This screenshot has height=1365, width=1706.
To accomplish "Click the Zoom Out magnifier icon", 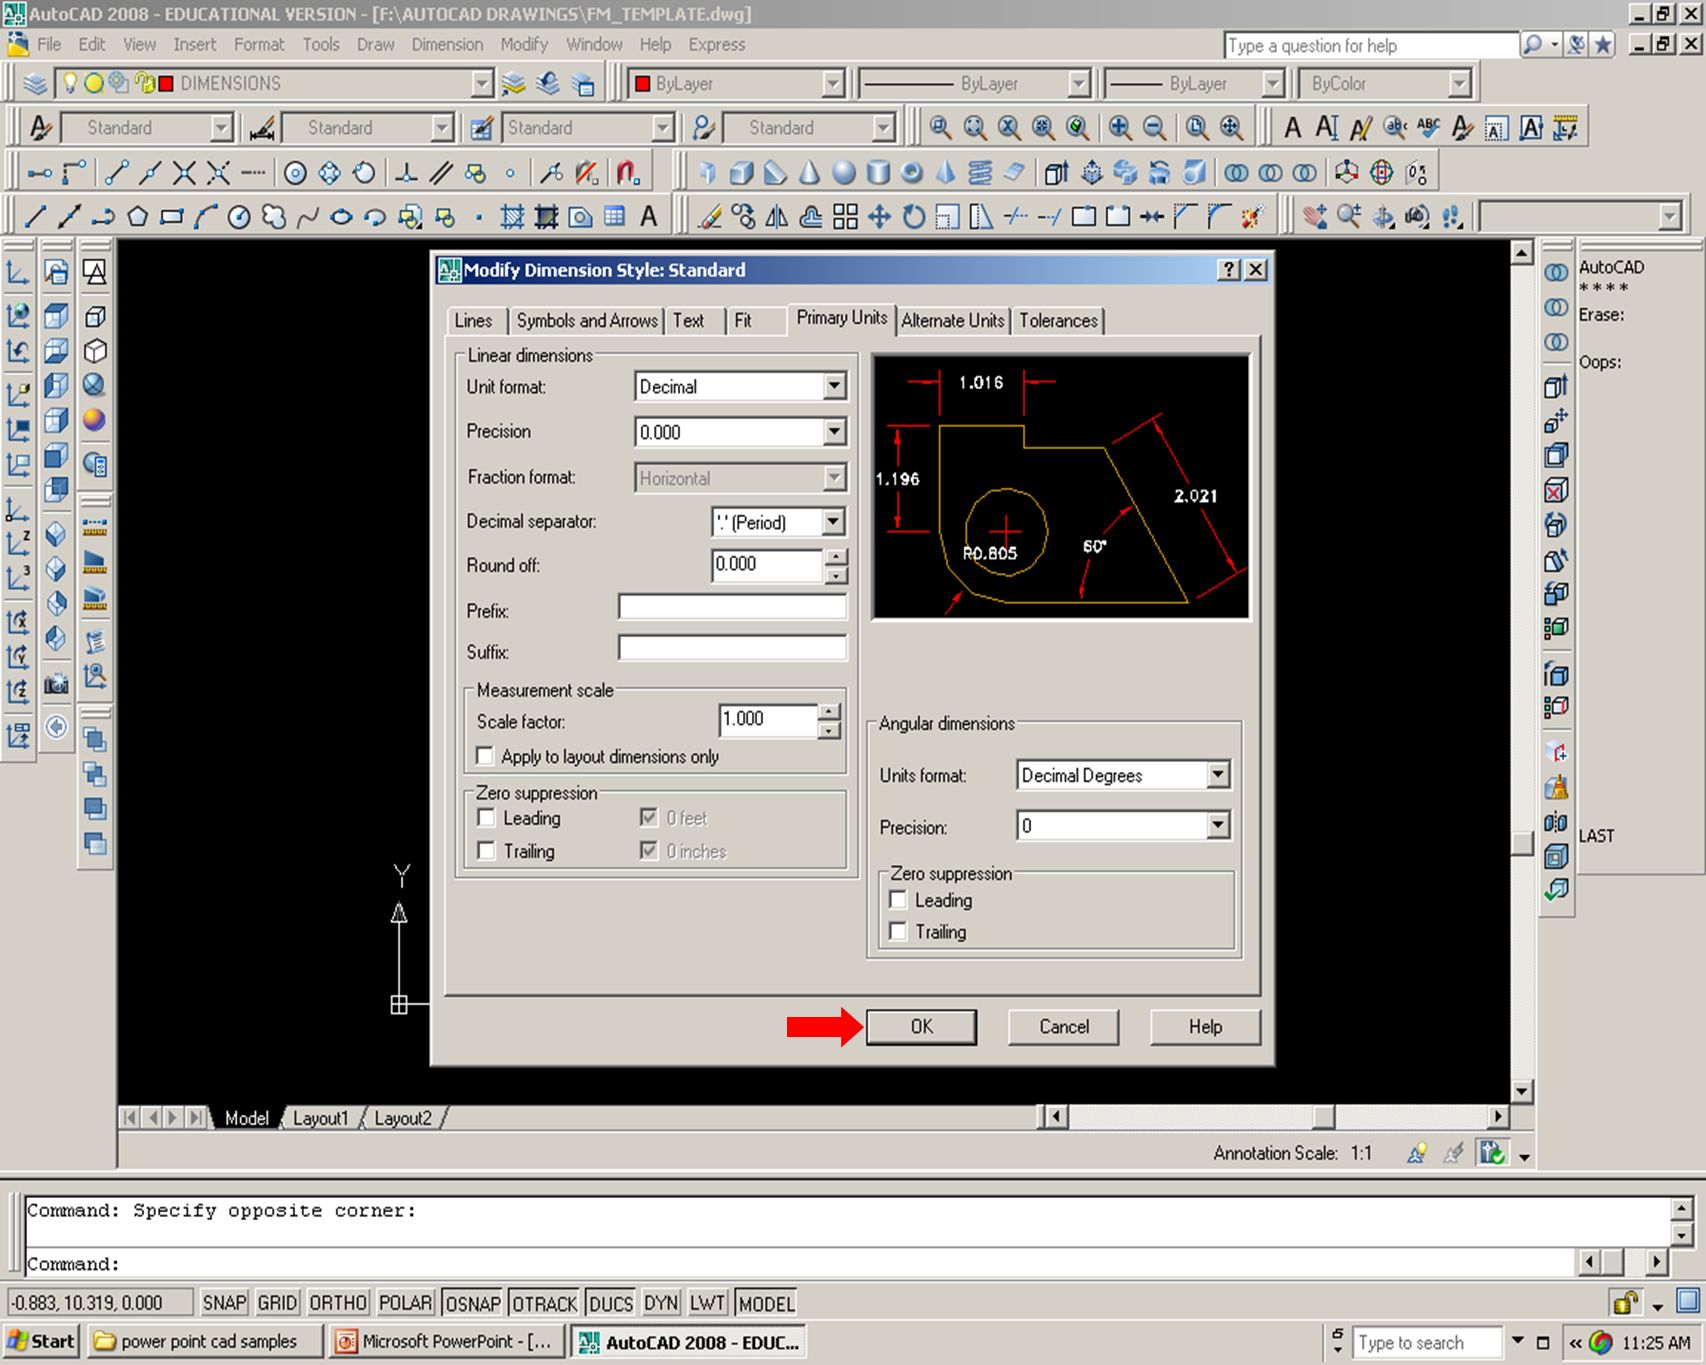I will [1154, 128].
